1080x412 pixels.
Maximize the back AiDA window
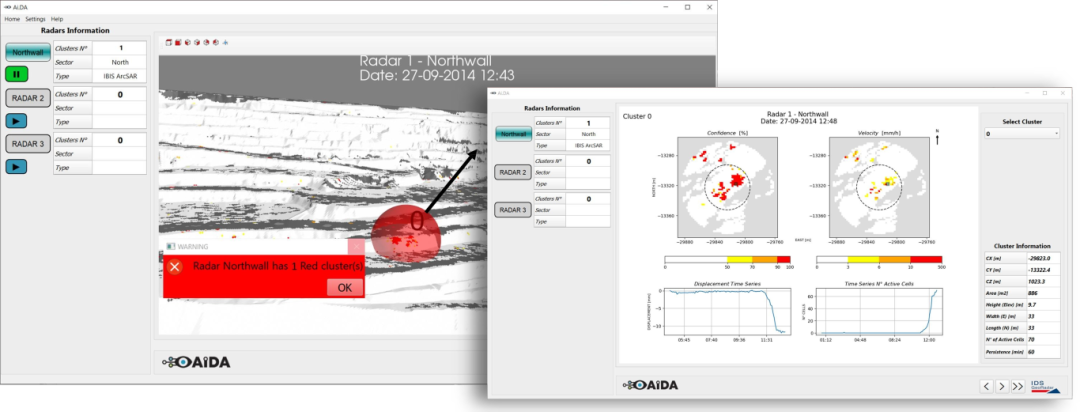click(x=687, y=7)
